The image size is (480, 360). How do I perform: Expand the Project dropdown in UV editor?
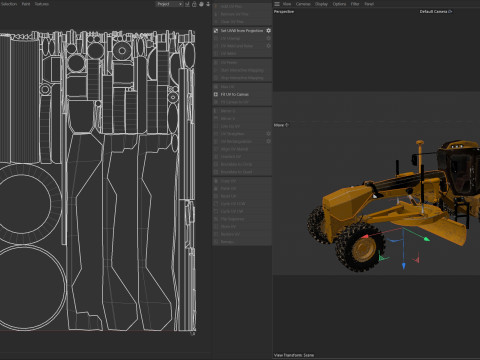click(x=169, y=4)
